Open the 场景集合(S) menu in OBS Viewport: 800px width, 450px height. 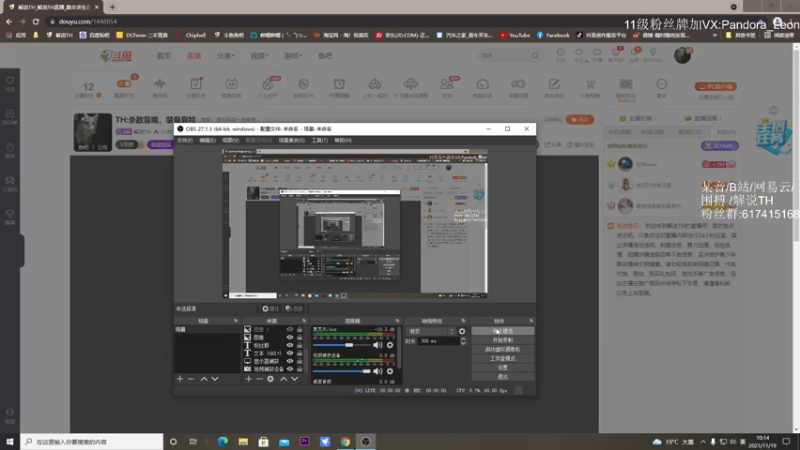292,140
